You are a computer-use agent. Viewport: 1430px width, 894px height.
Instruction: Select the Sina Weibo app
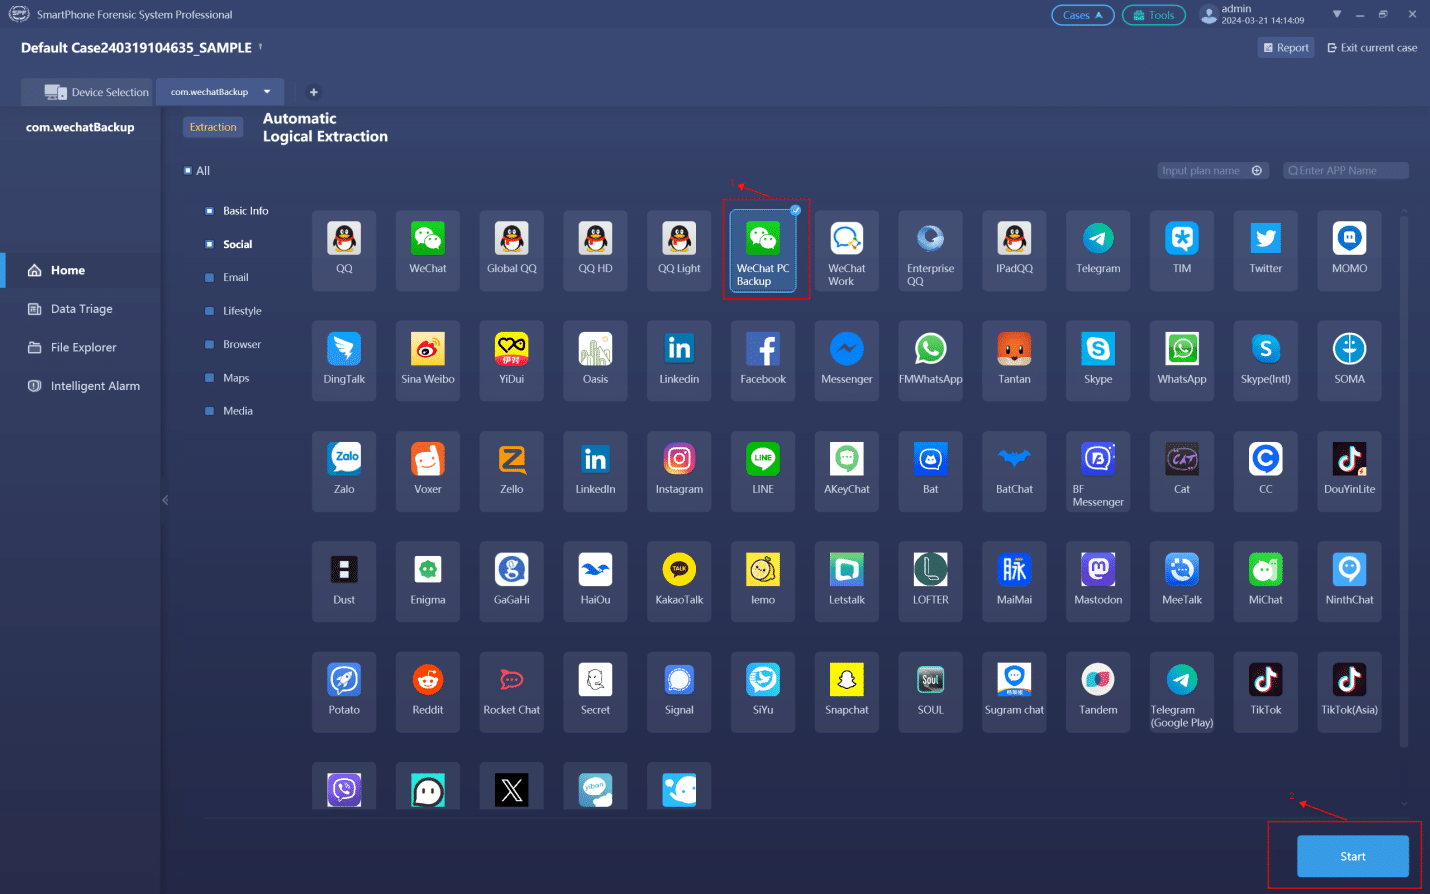(428, 361)
